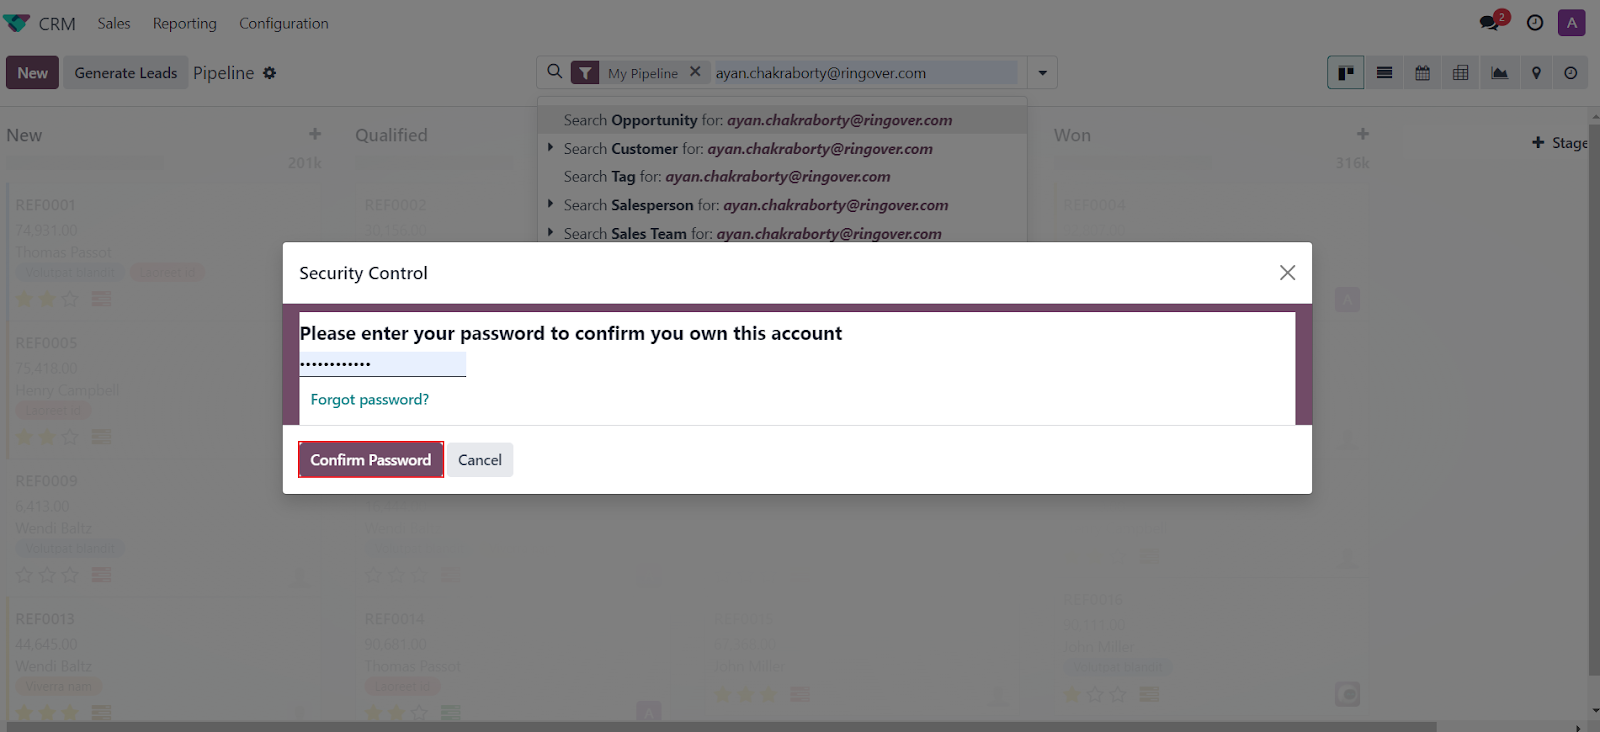Expand the Search Salesperson suggestion

[551, 204]
